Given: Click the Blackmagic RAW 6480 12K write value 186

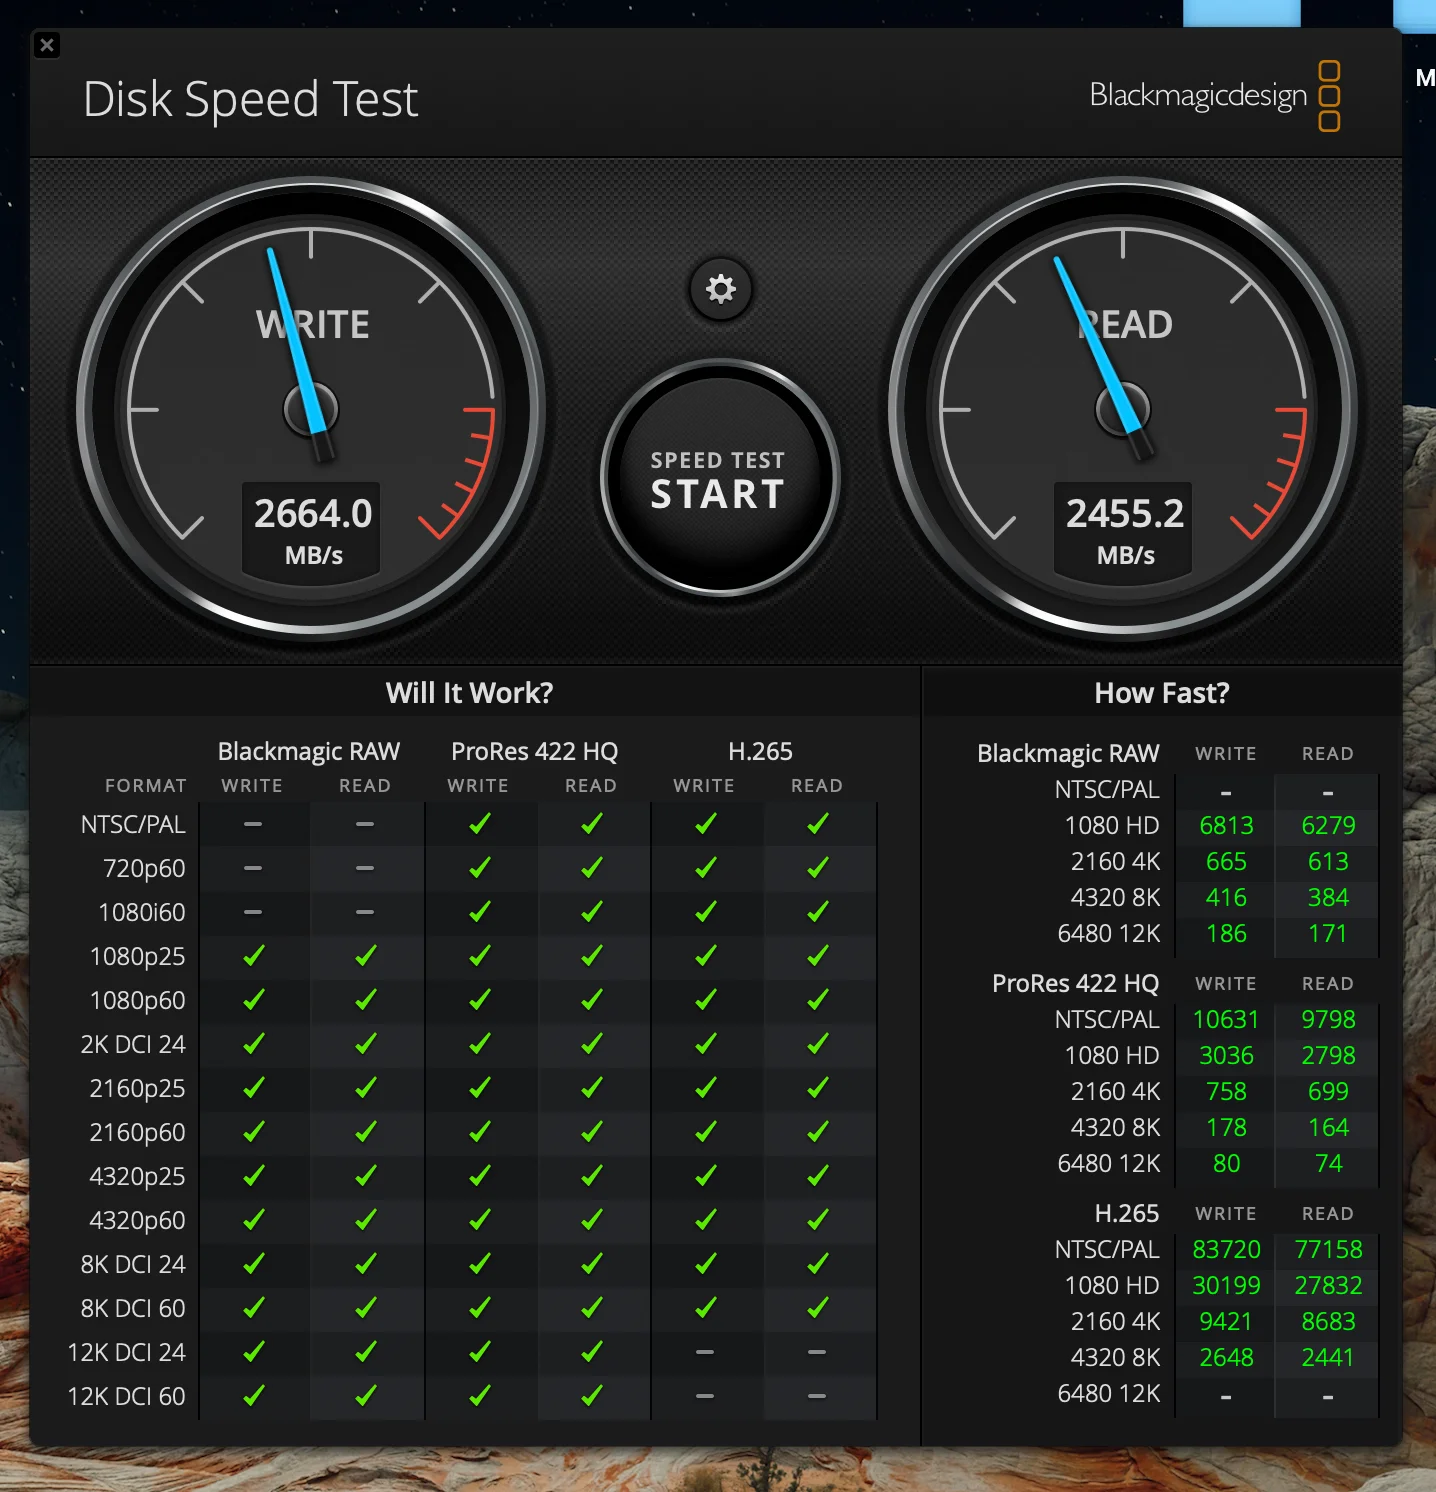Looking at the screenshot, I should [1226, 933].
